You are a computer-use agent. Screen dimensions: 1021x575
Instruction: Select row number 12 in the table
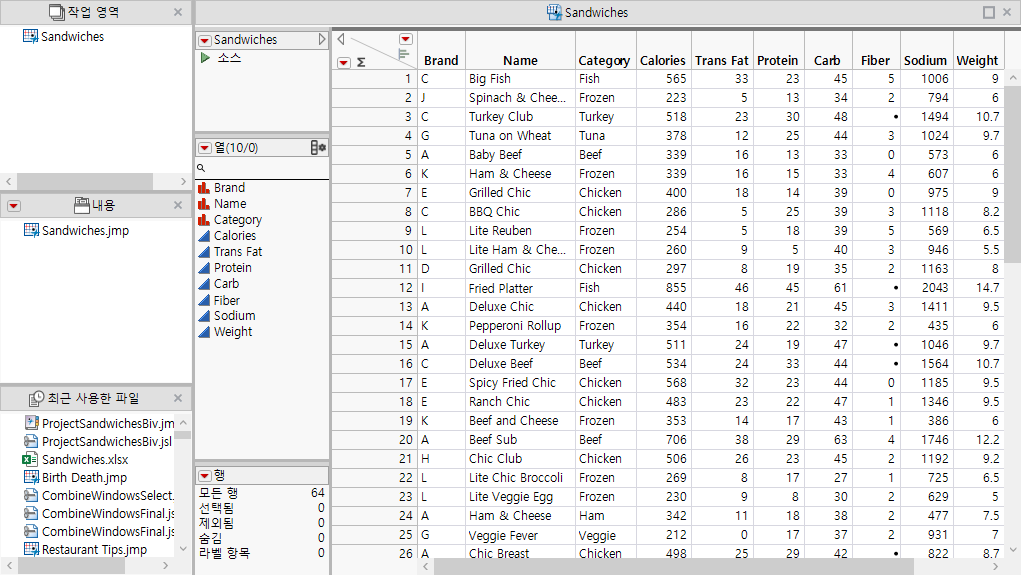coord(375,288)
